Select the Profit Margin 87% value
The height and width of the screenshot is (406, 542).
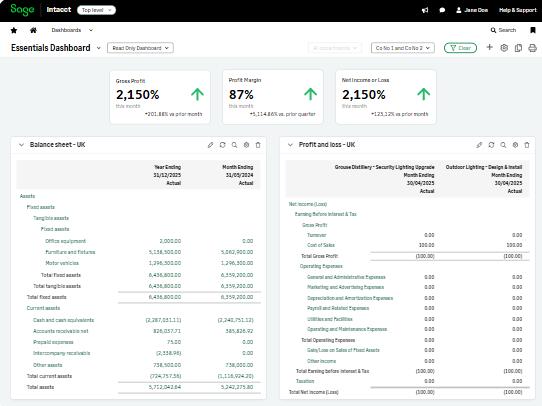click(241, 94)
